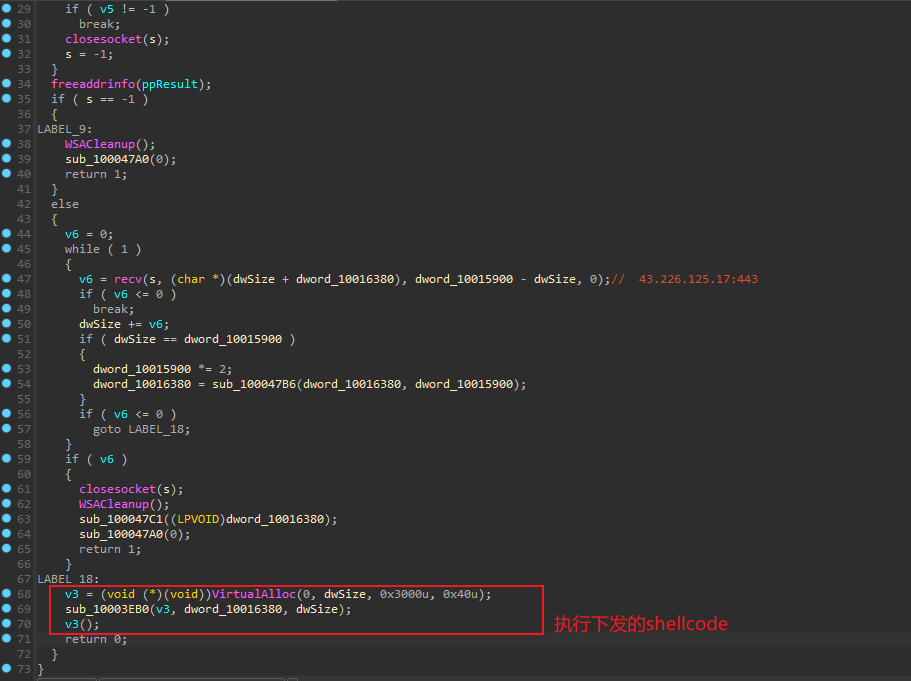This screenshot has height=681, width=911.
Task: Select sub_100047C1 function on line 63
Action: [121, 519]
